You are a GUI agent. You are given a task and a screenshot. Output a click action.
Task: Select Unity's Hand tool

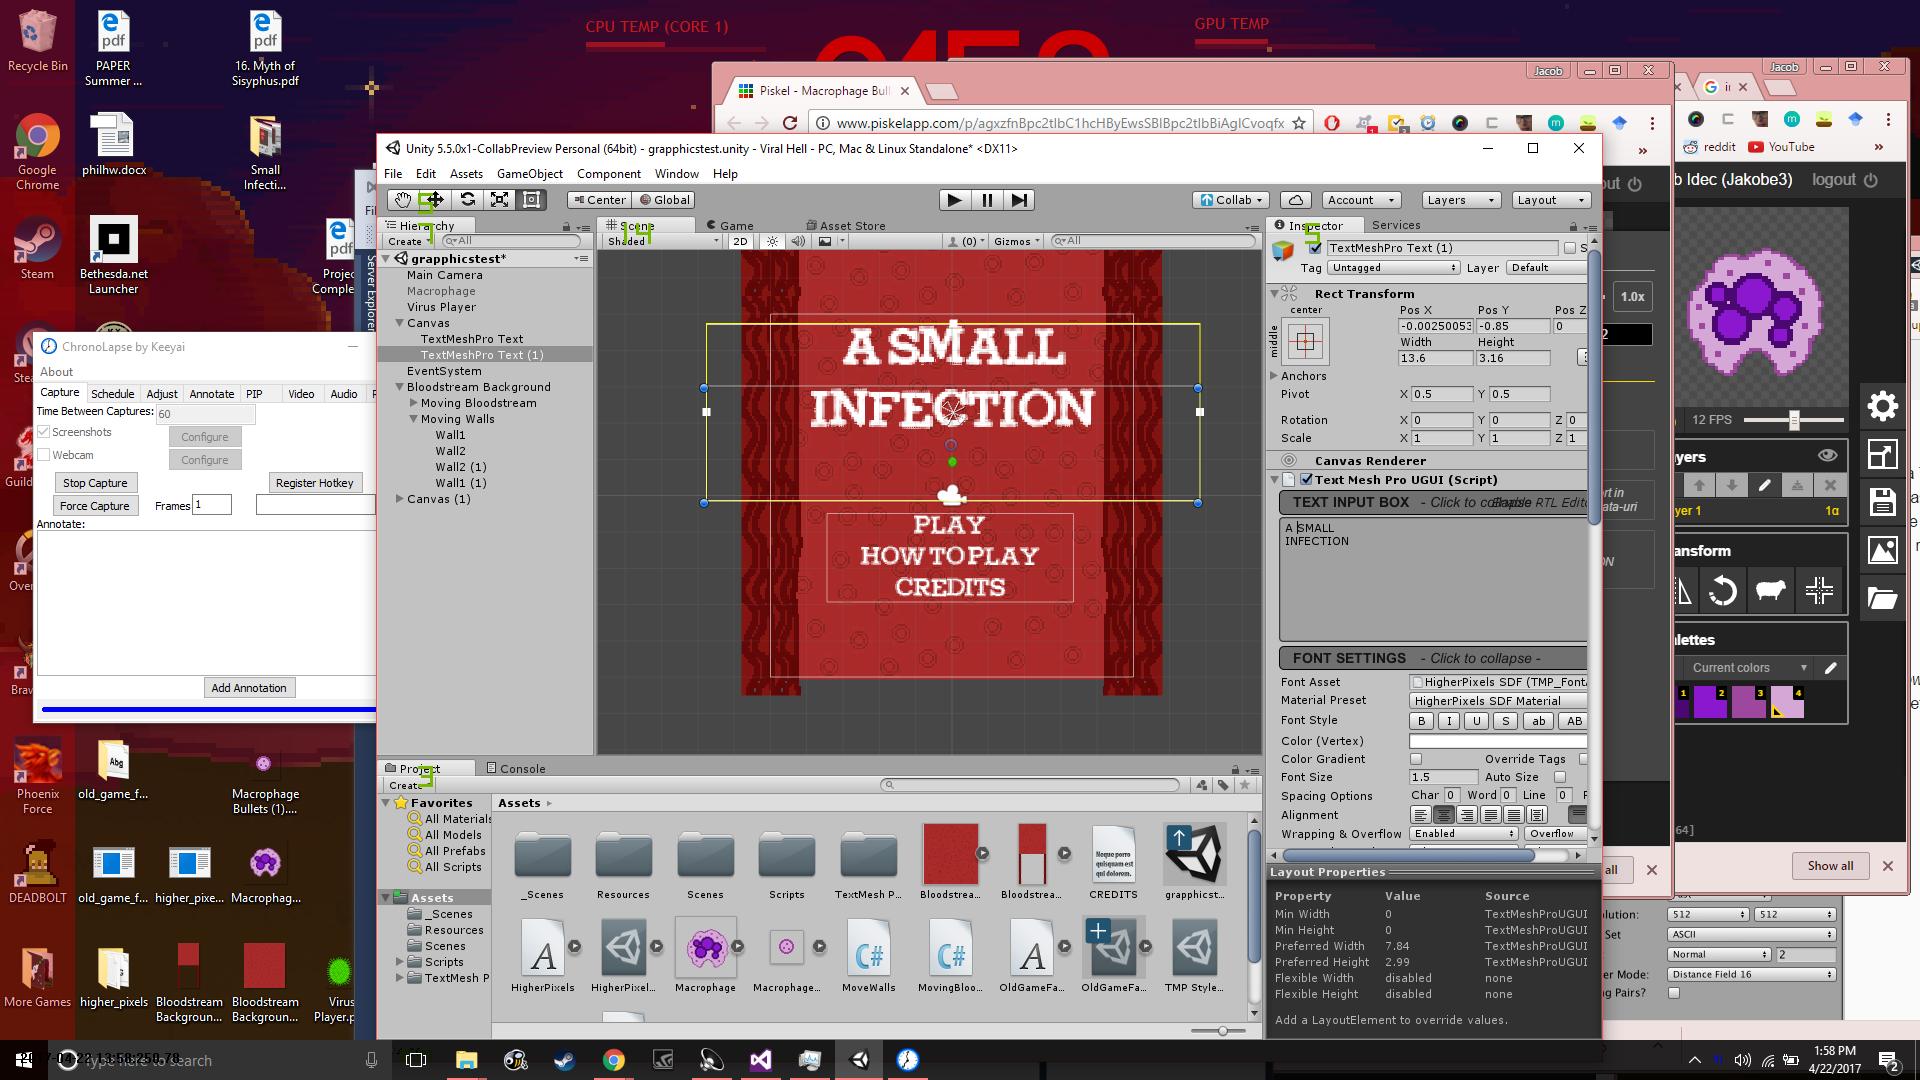(x=402, y=200)
